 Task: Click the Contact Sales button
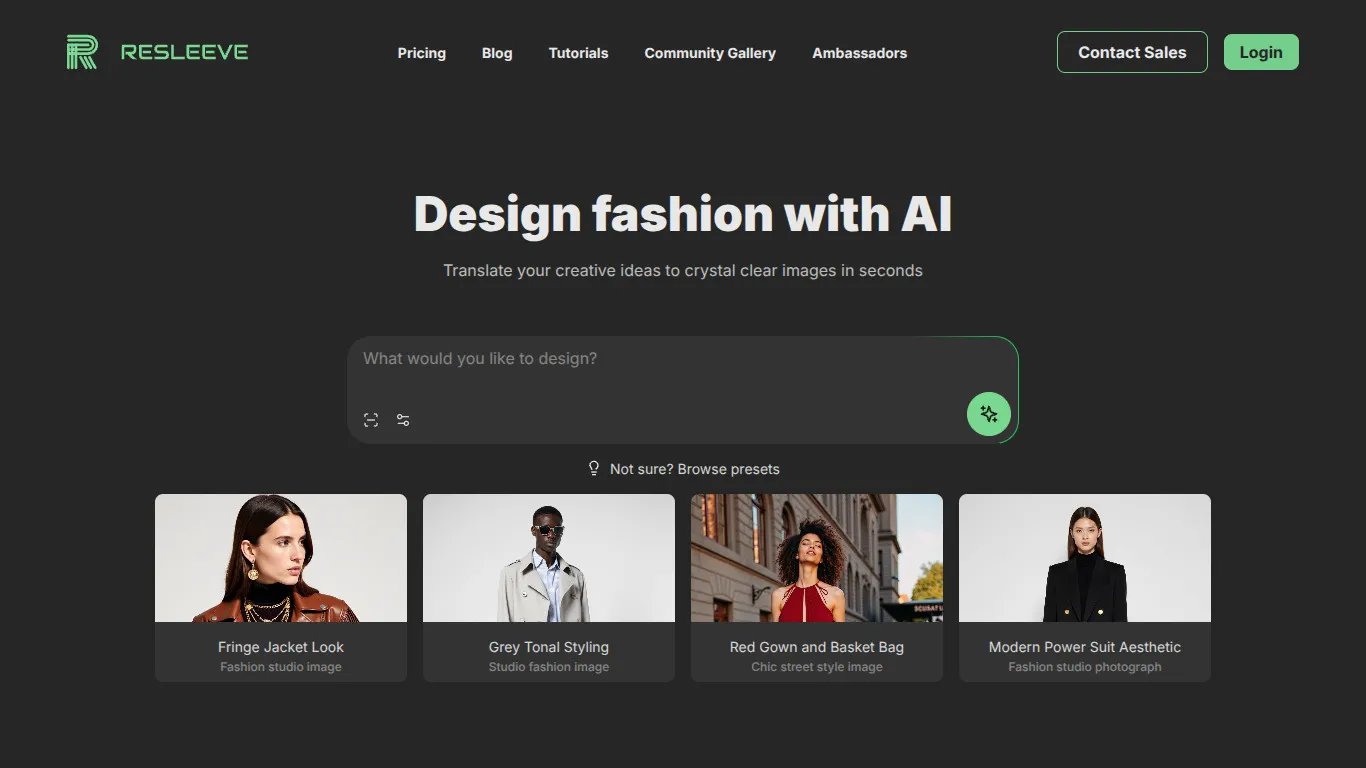pos(1132,52)
